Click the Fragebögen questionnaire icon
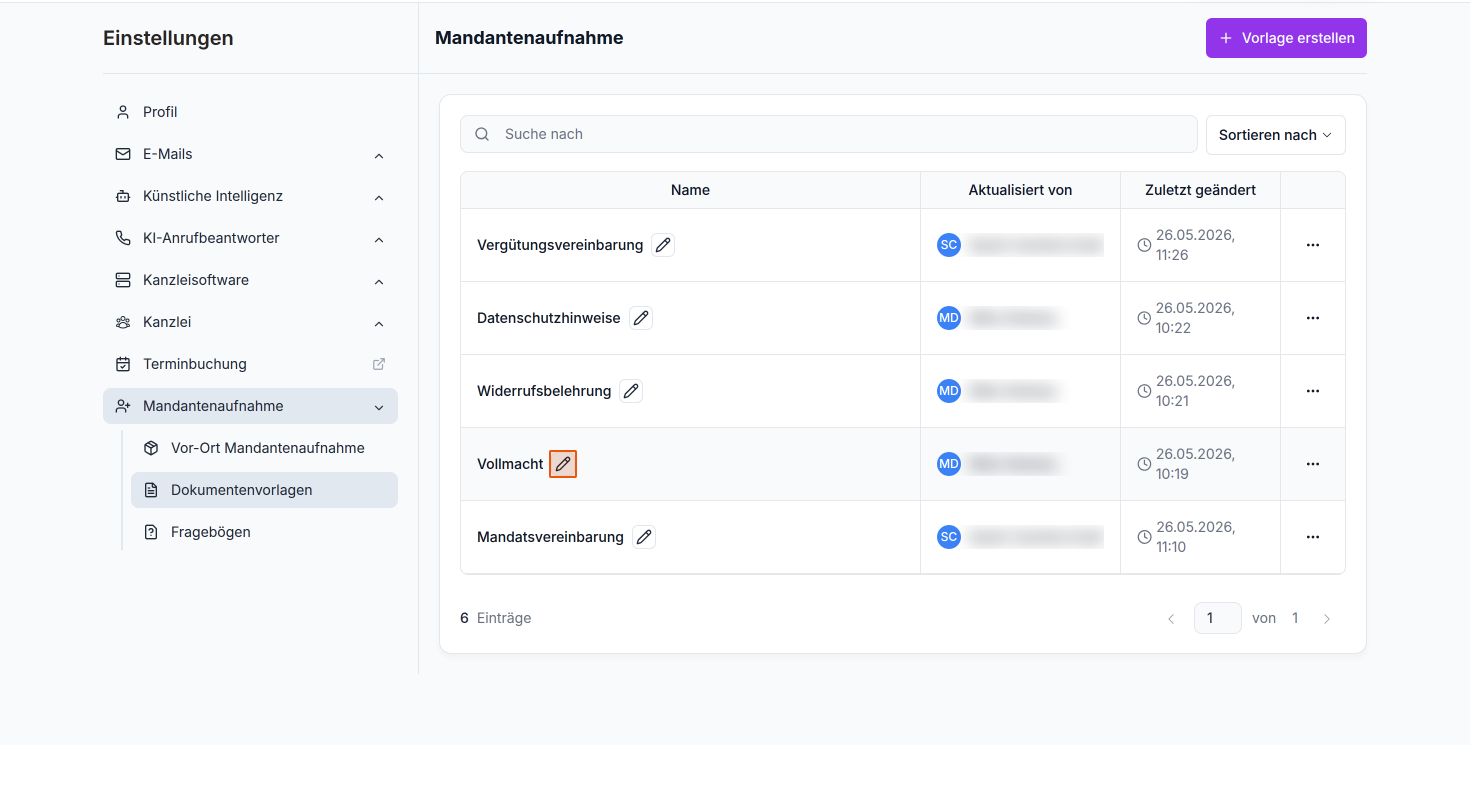The height and width of the screenshot is (802, 1470). pos(151,532)
